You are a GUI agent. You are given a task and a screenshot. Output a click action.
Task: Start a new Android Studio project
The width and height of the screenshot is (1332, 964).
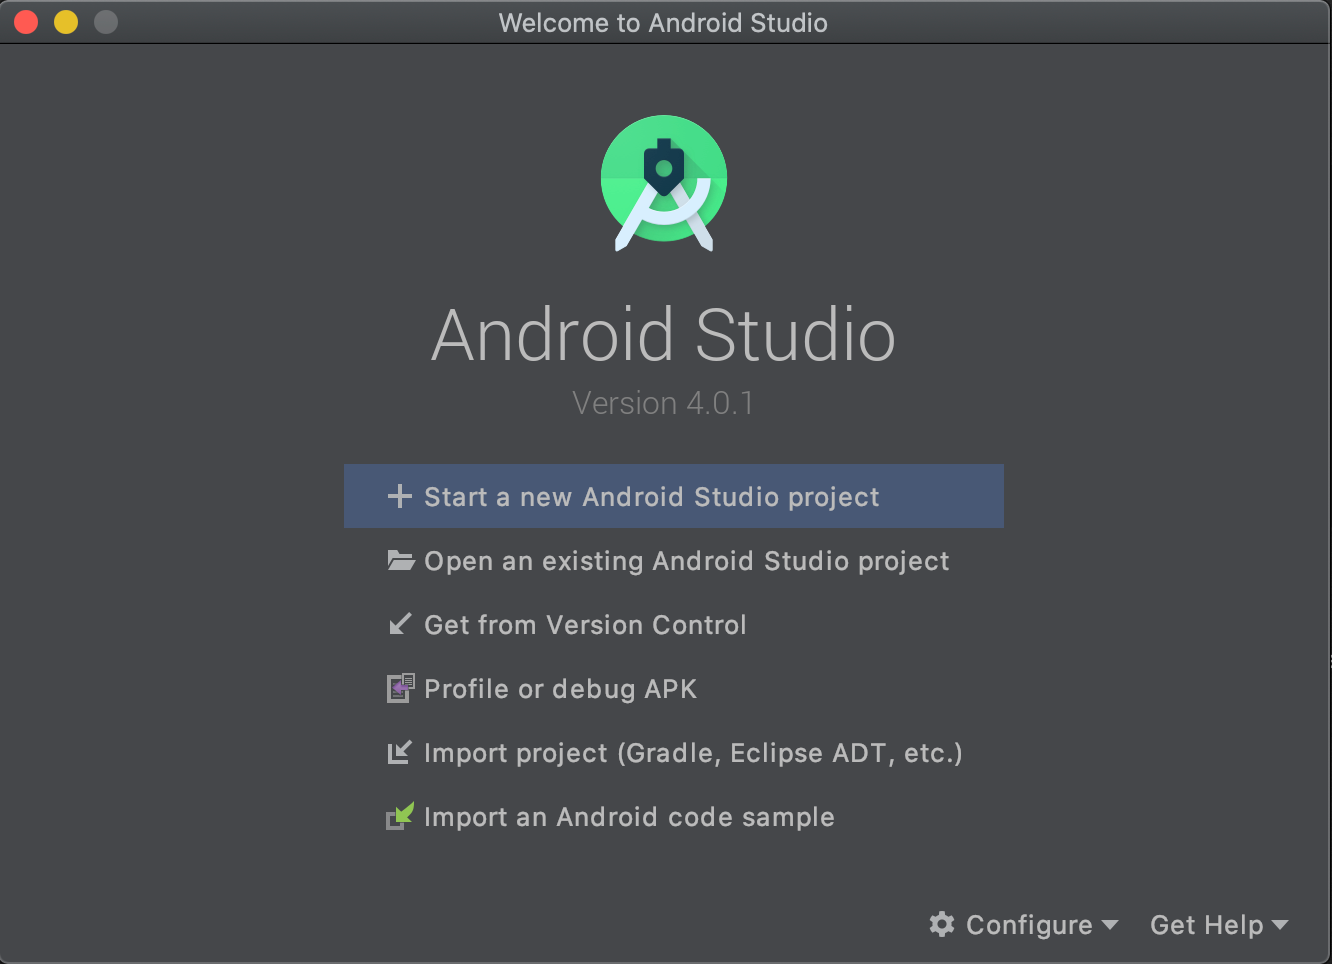tap(674, 496)
